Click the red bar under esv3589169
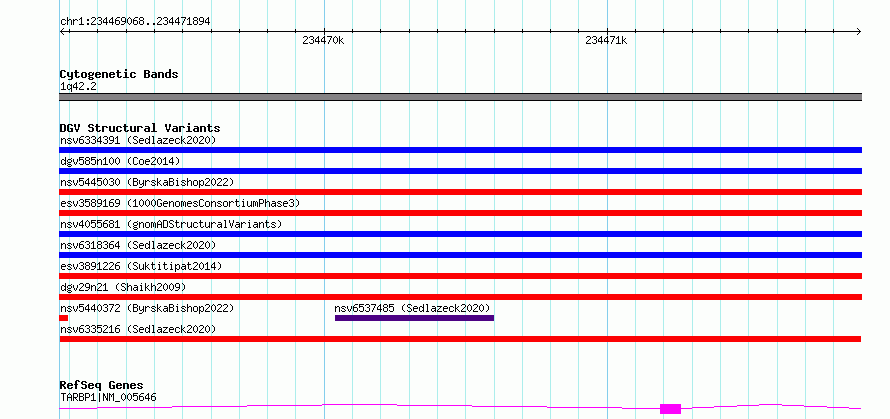The height and width of the screenshot is (419, 890). point(460,213)
